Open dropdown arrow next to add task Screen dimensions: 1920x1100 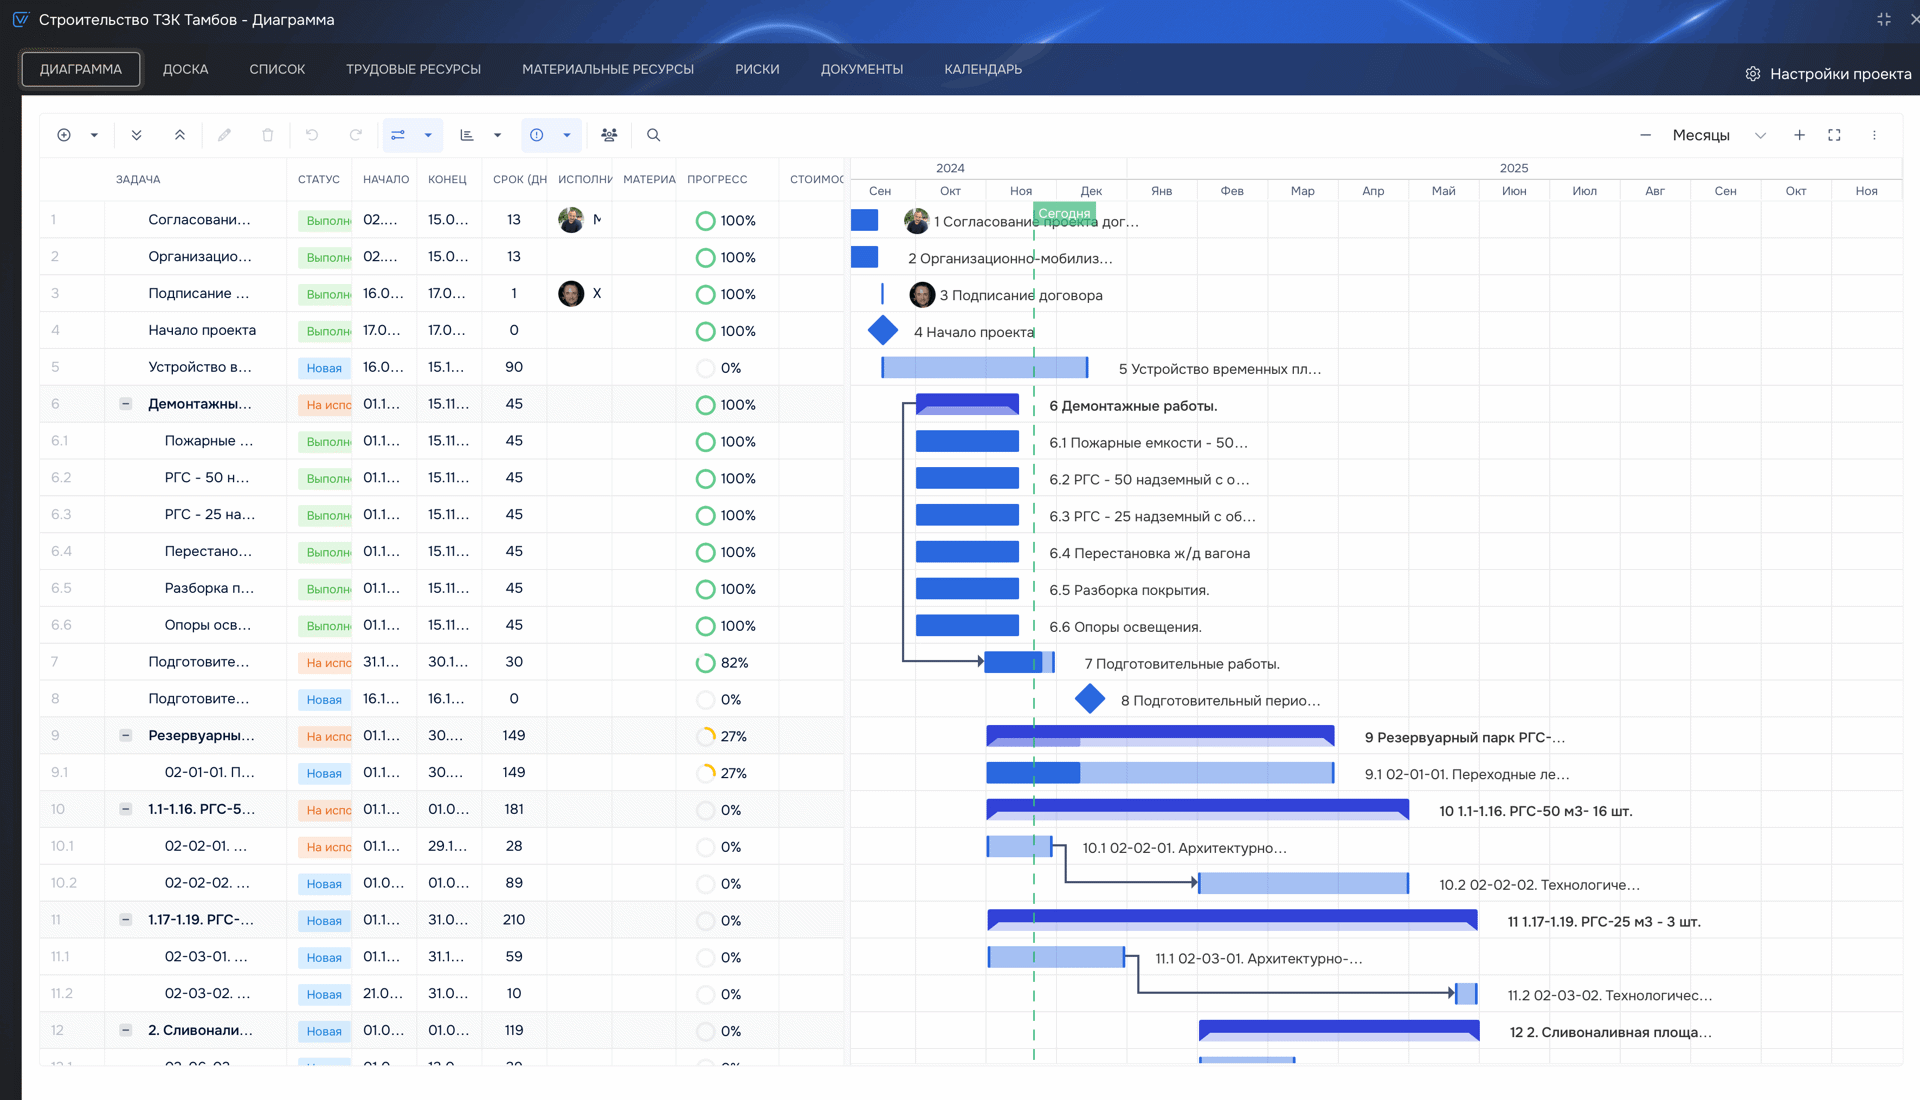coord(94,135)
